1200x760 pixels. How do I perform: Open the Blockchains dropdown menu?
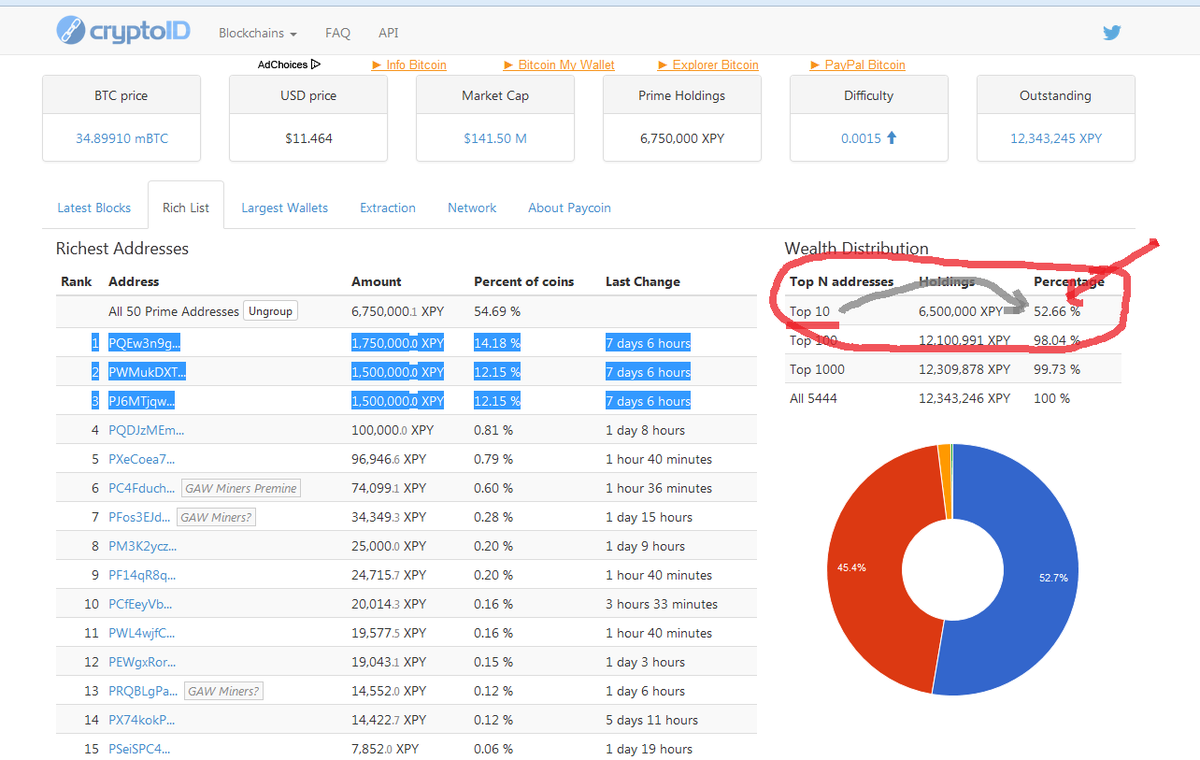[258, 33]
